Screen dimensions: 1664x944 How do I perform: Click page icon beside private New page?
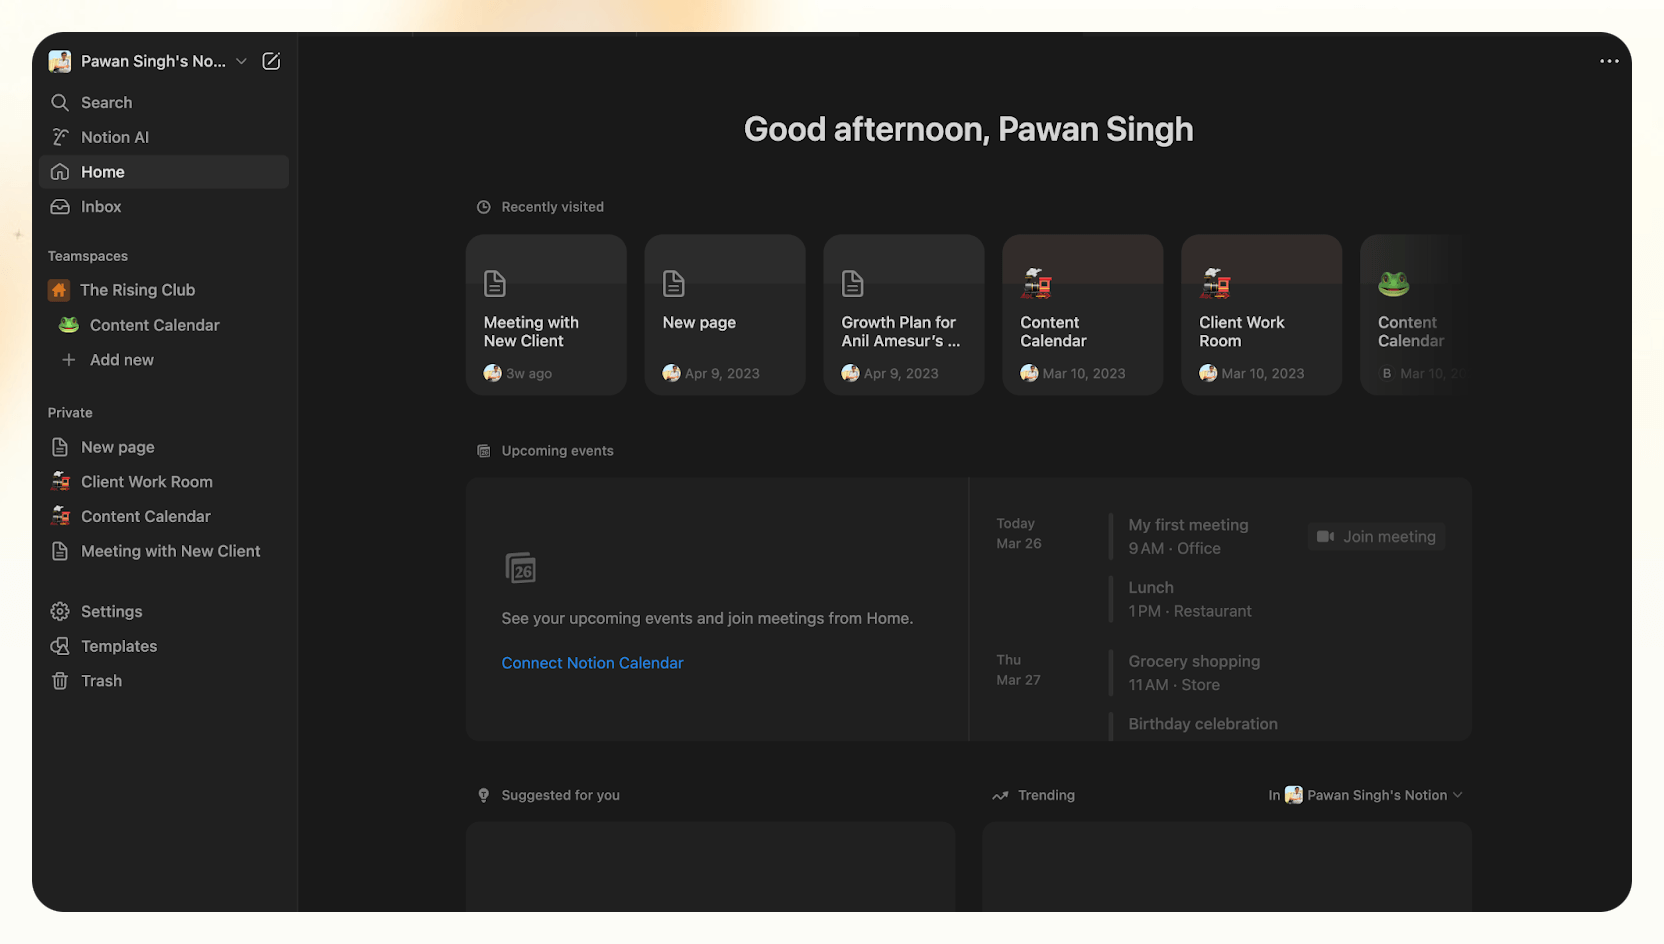[x=60, y=447]
